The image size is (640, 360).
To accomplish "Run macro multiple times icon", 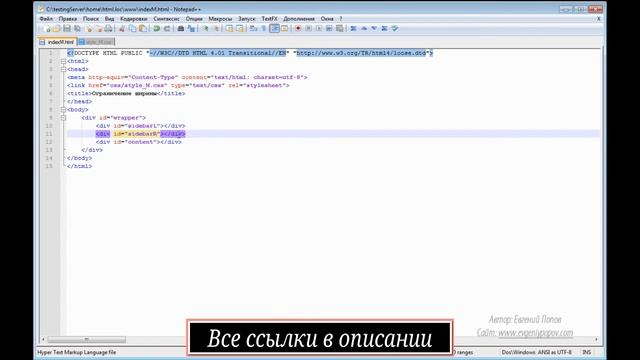I will (x=329, y=29).
